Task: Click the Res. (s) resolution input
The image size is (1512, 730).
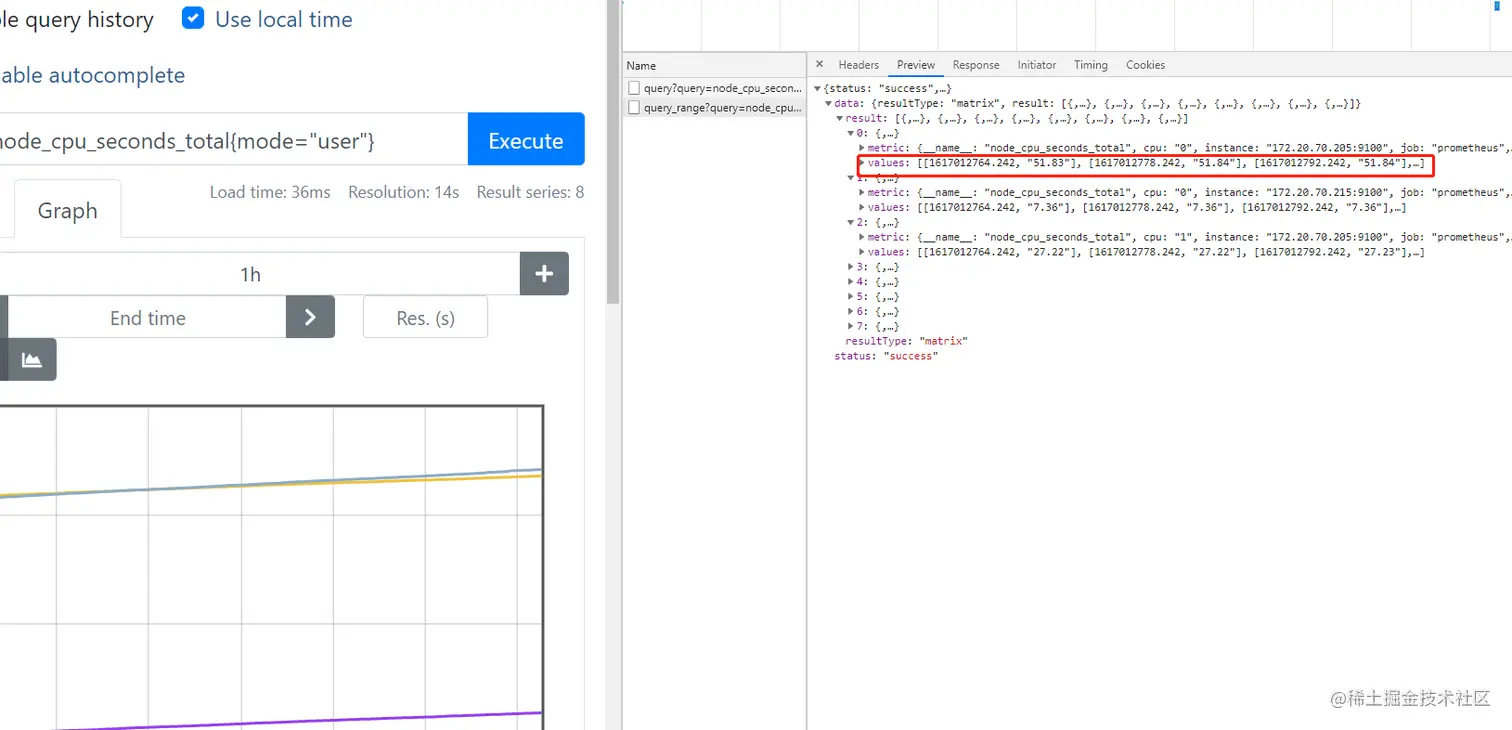Action: (x=425, y=317)
